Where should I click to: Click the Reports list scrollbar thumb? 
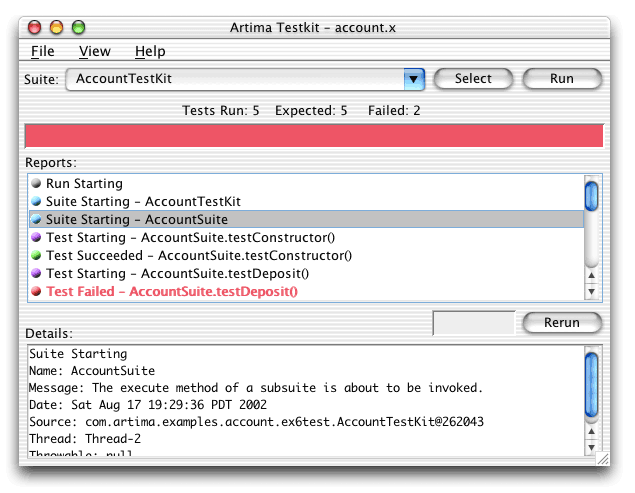[x=592, y=196]
